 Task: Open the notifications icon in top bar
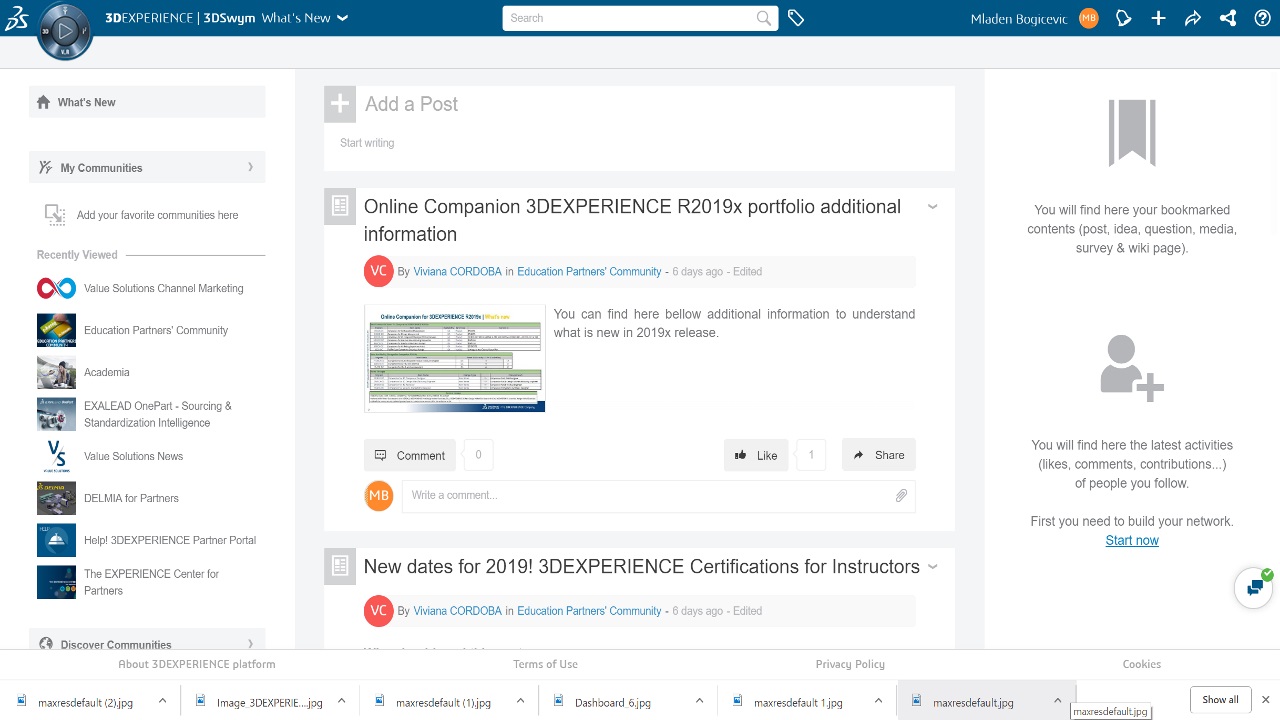(1124, 18)
